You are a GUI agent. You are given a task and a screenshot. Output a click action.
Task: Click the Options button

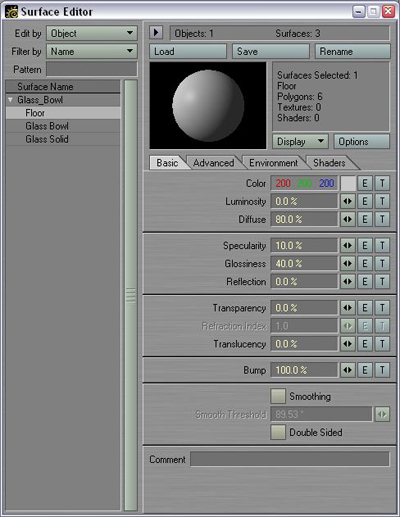[x=362, y=142]
